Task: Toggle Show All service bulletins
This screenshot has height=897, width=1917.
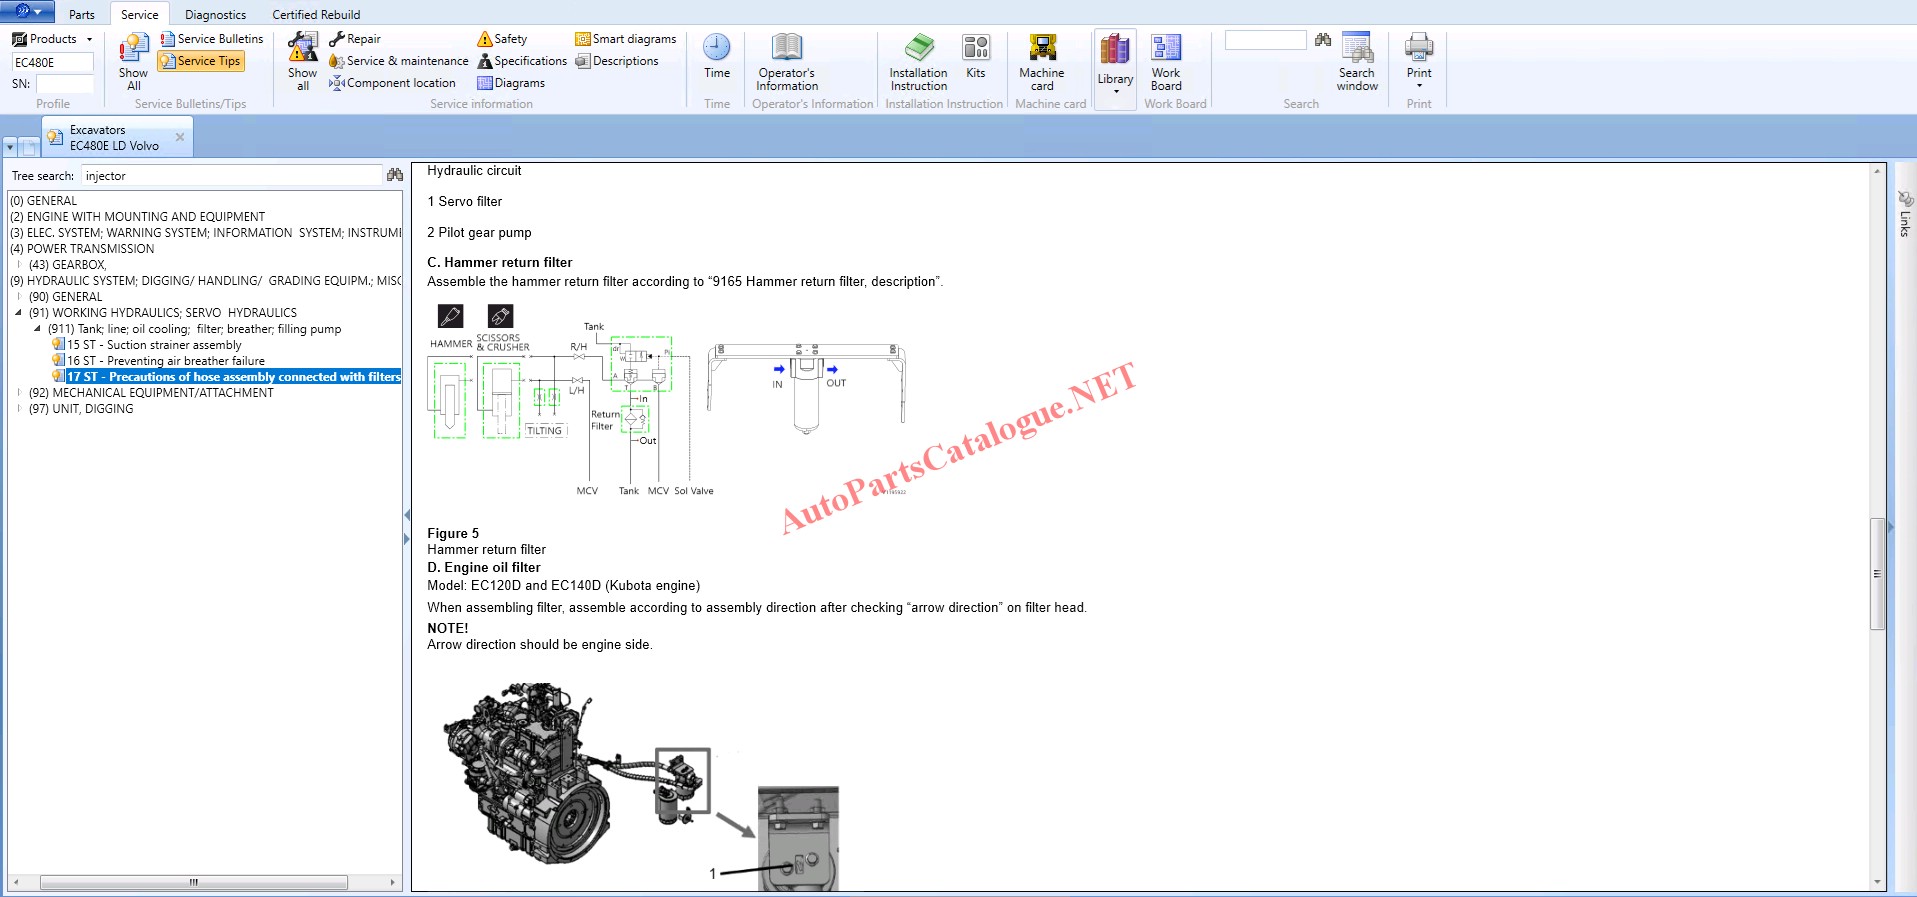Action: (x=133, y=62)
